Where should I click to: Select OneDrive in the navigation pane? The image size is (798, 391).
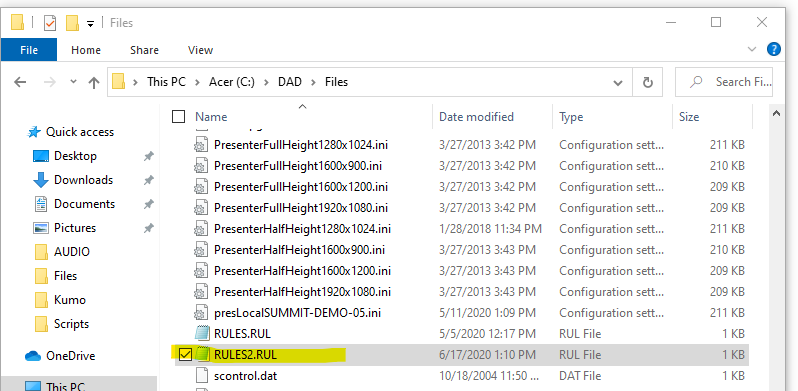[71, 356]
